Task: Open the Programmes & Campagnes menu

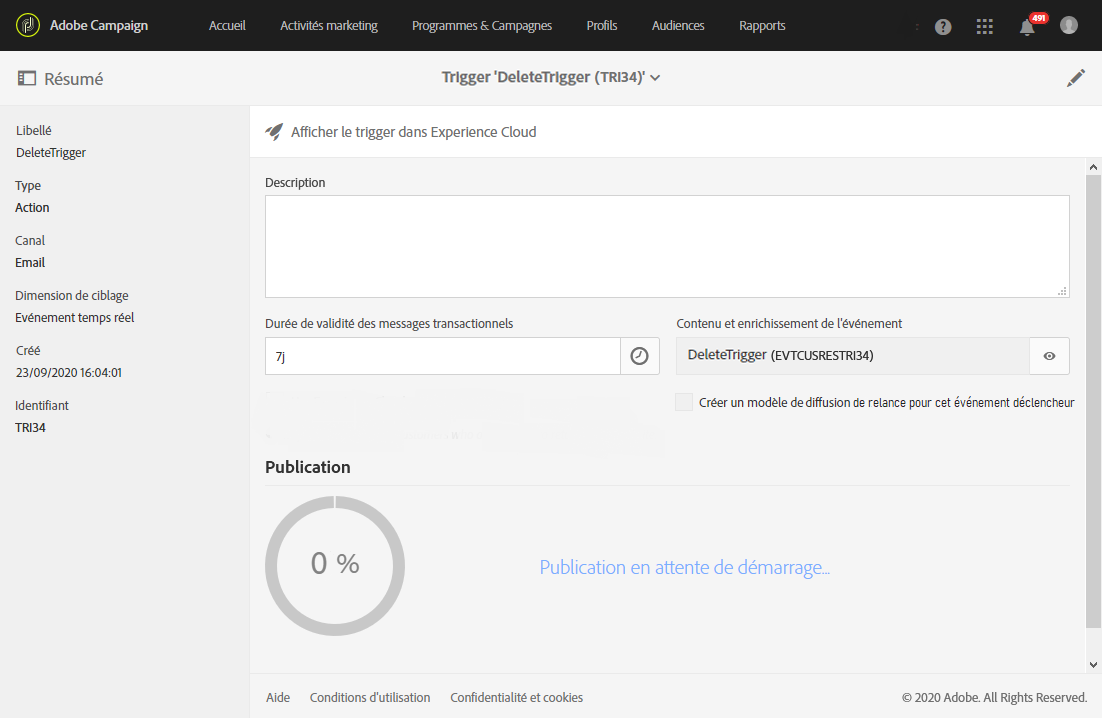Action: tap(482, 25)
